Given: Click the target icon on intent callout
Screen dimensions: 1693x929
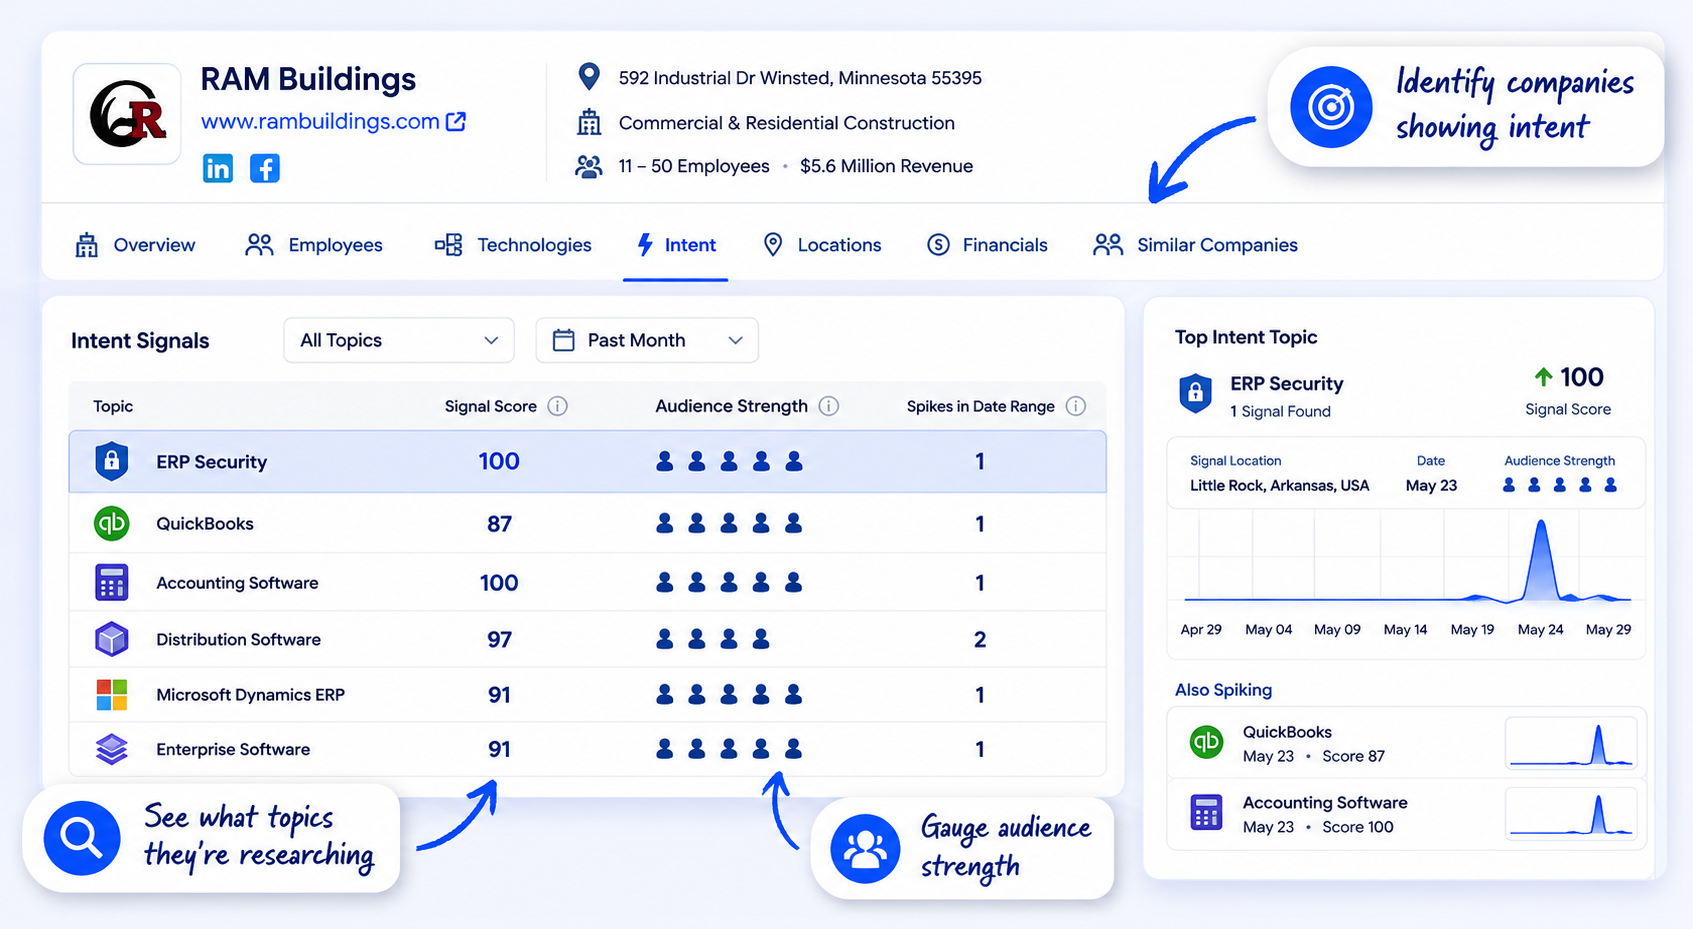Looking at the screenshot, I should [x=1331, y=107].
